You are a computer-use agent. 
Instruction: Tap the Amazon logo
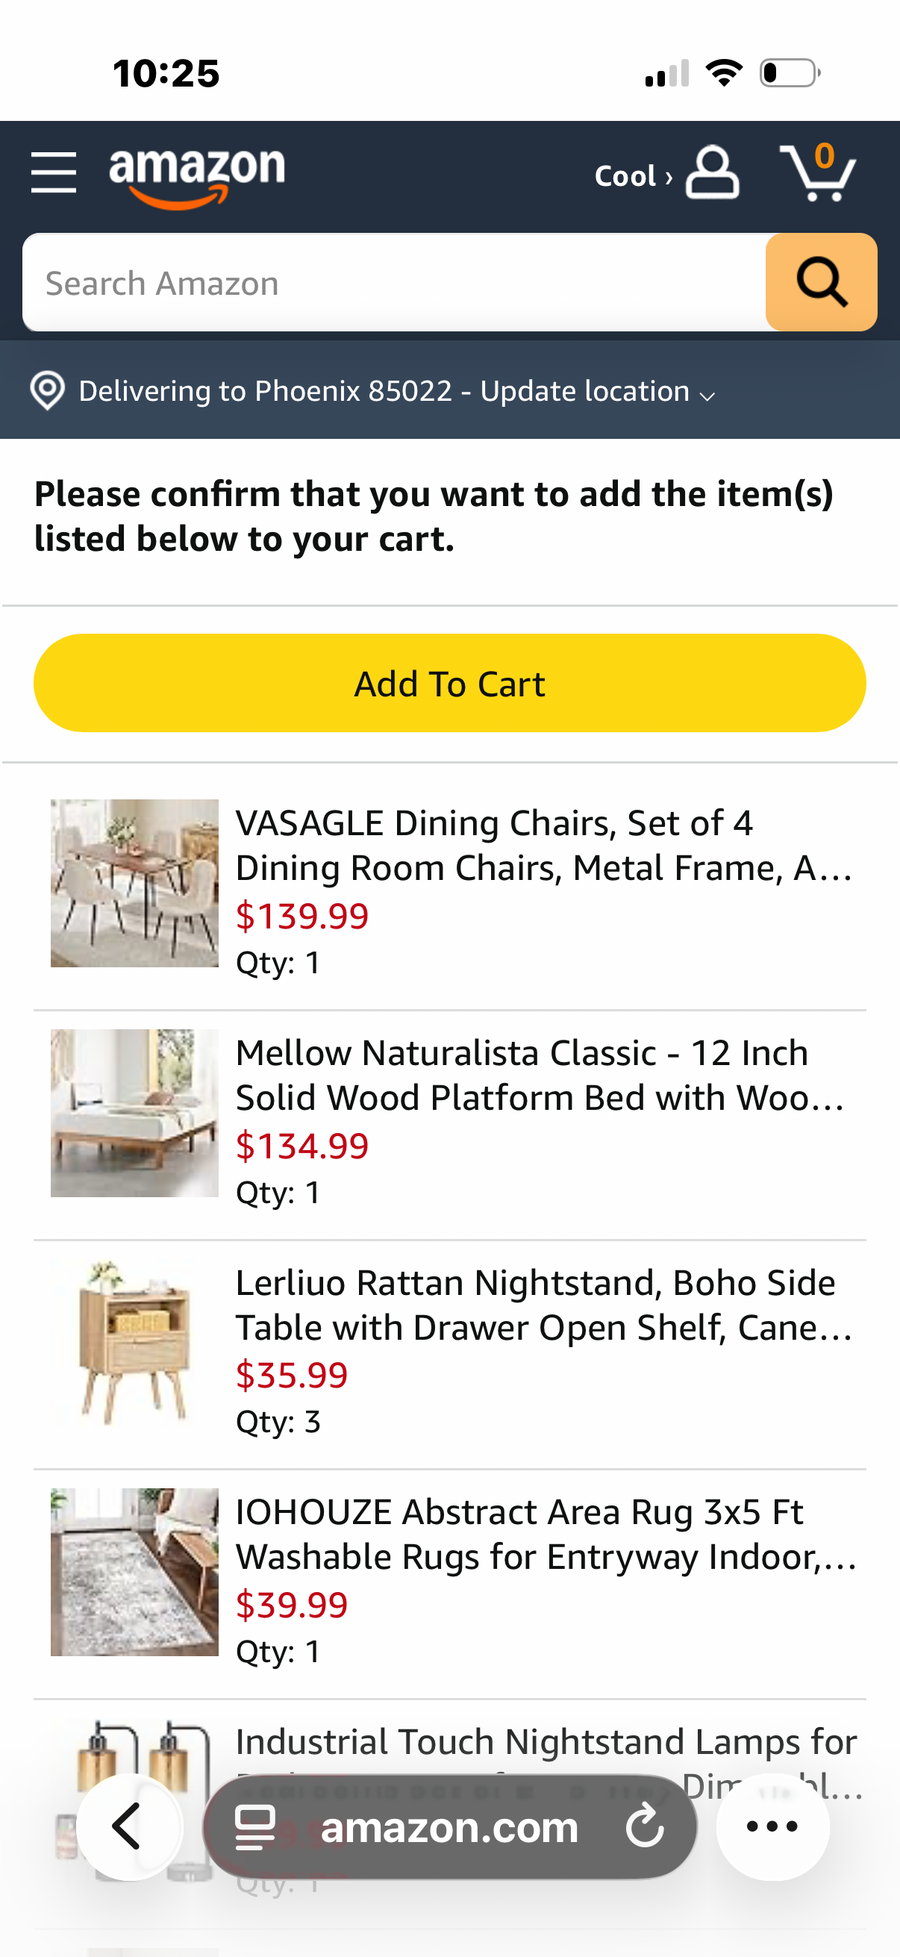pos(197,176)
